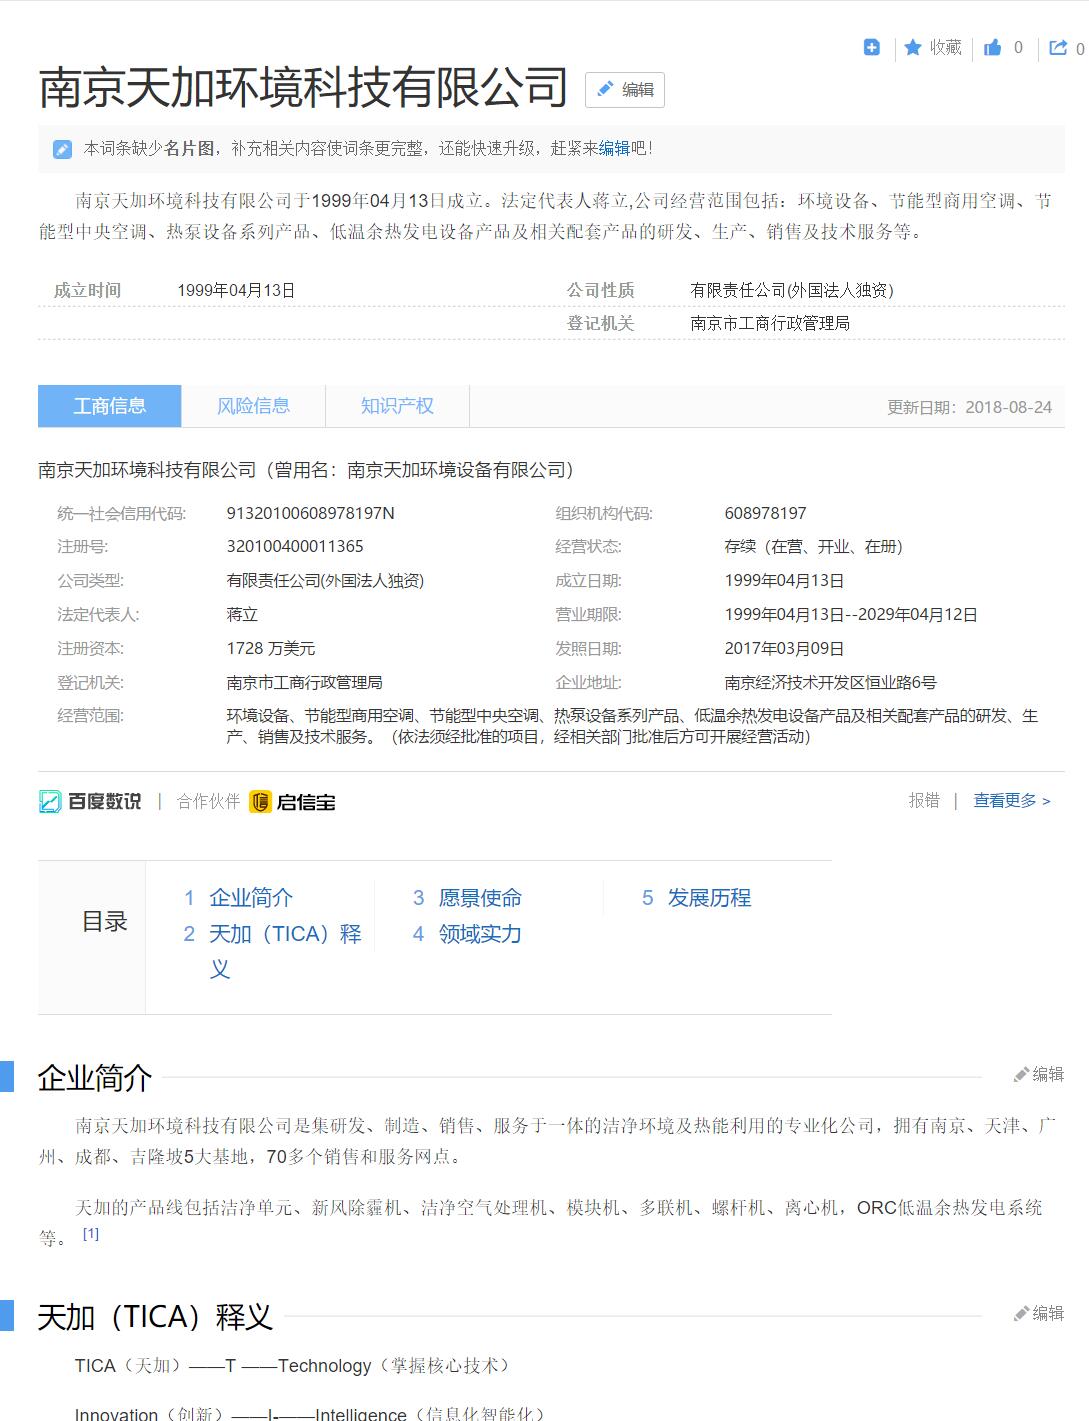Click the 目录 contents label
The width and height of the screenshot is (1089, 1421).
tap(104, 921)
